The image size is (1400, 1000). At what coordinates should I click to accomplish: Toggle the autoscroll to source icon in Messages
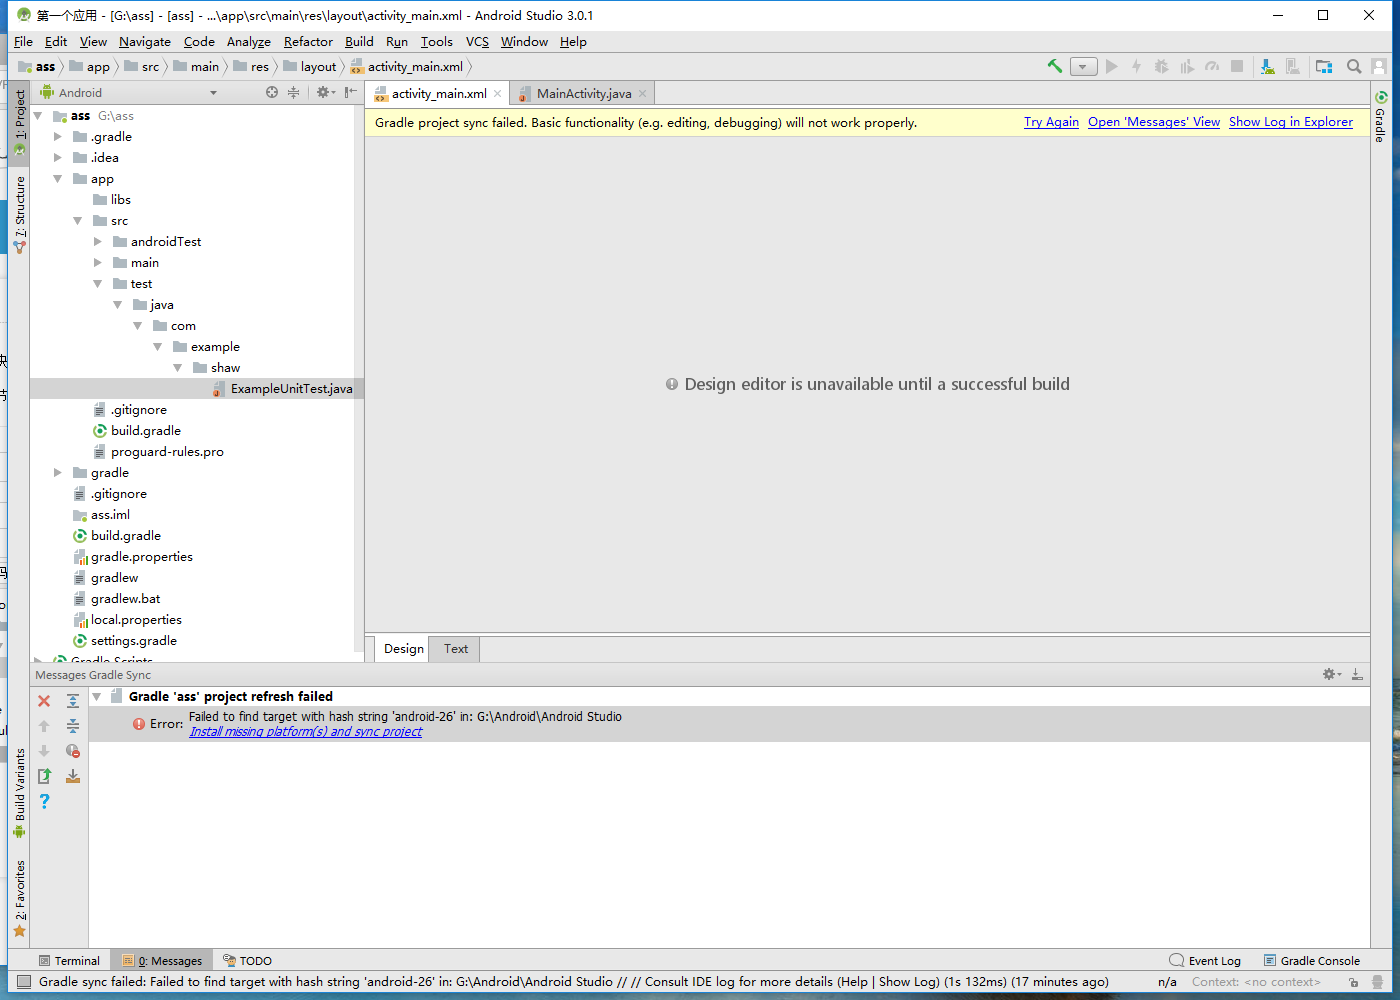pyautogui.click(x=73, y=776)
